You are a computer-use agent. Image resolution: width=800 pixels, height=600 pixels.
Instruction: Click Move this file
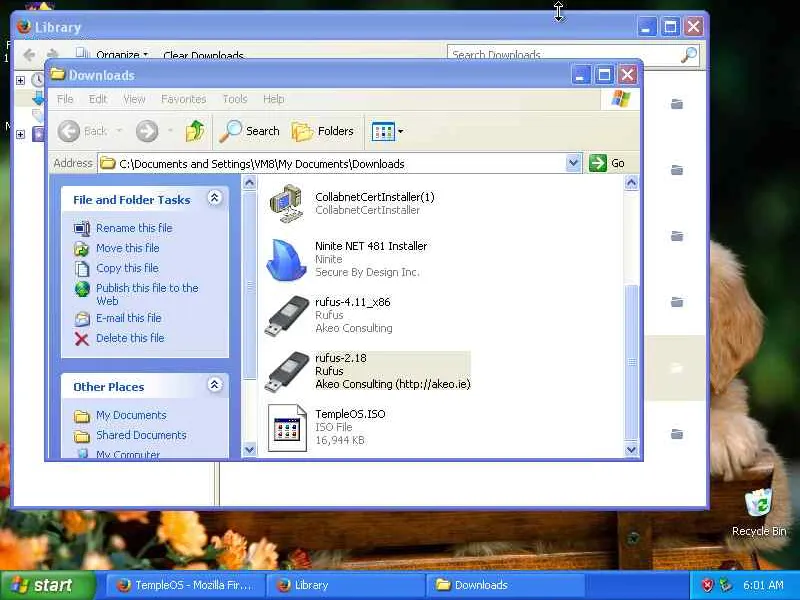coord(128,248)
